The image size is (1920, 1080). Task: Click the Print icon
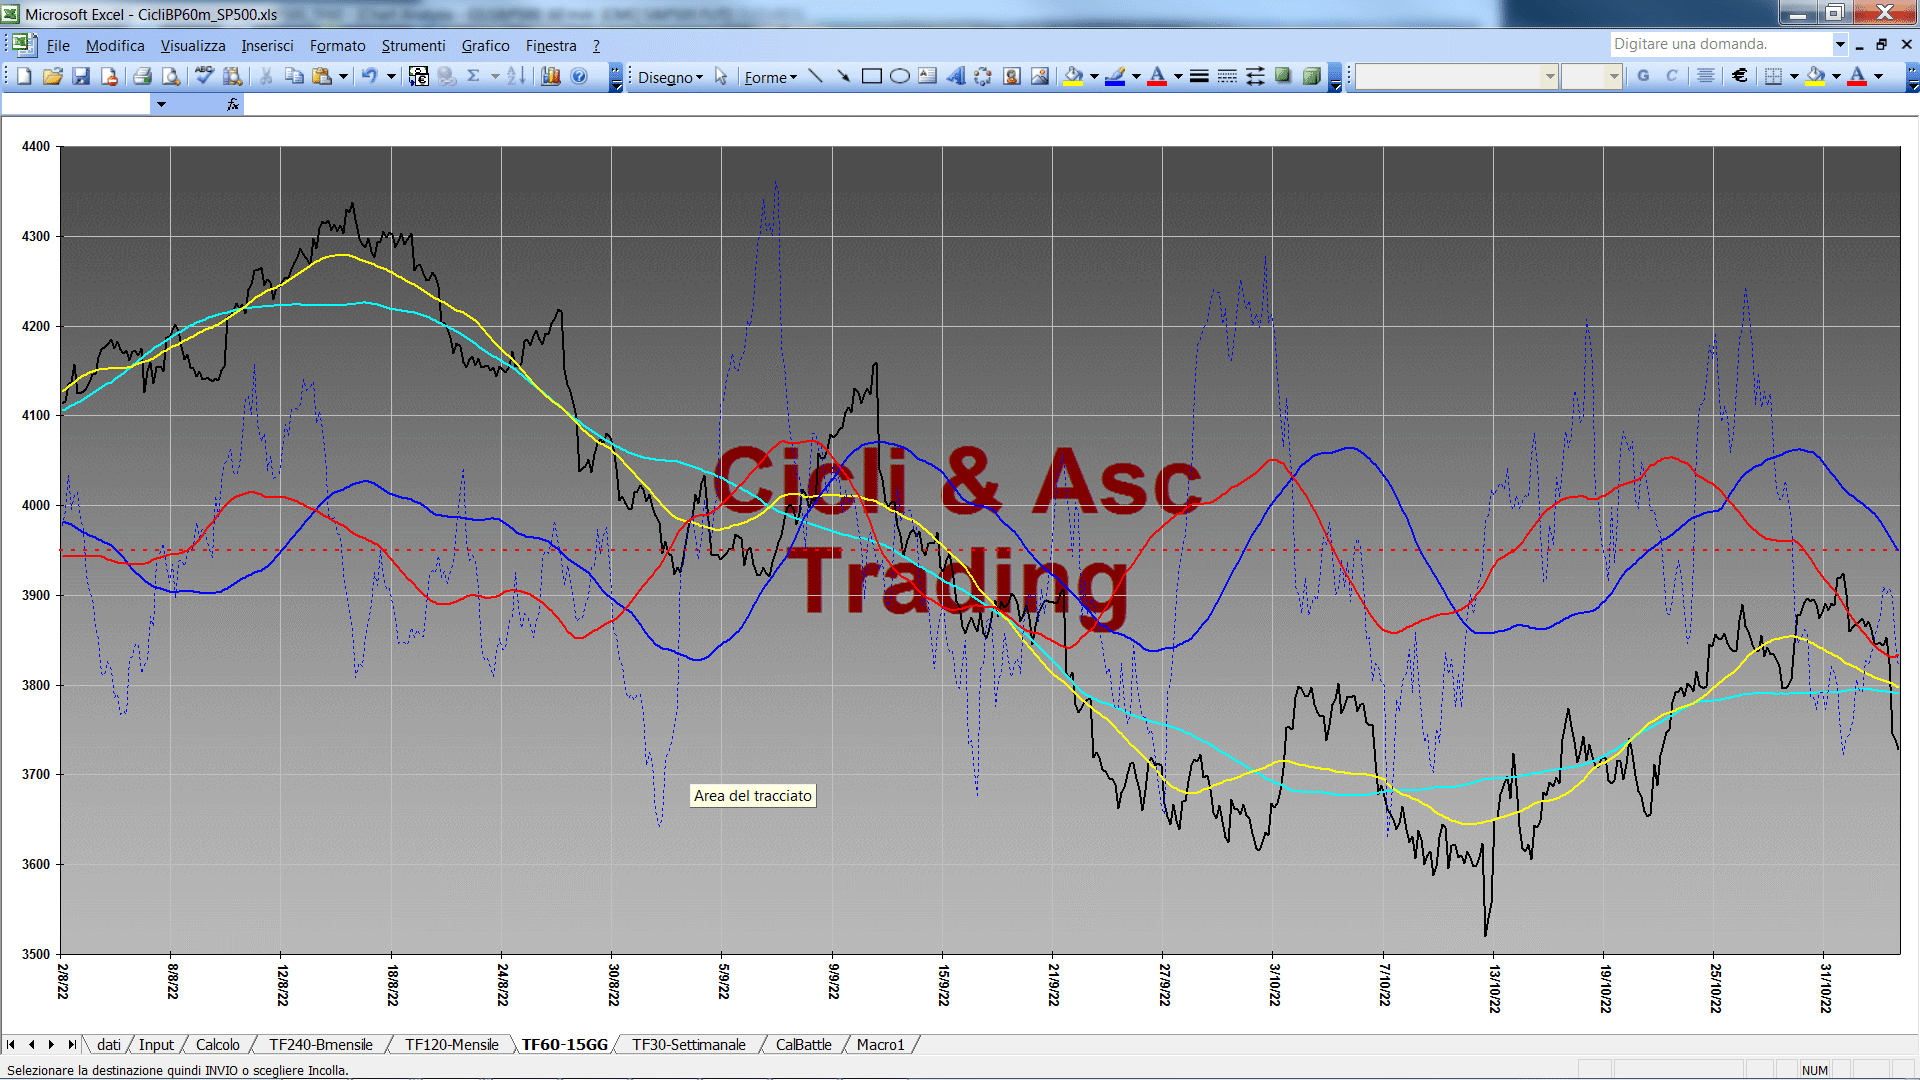point(142,76)
